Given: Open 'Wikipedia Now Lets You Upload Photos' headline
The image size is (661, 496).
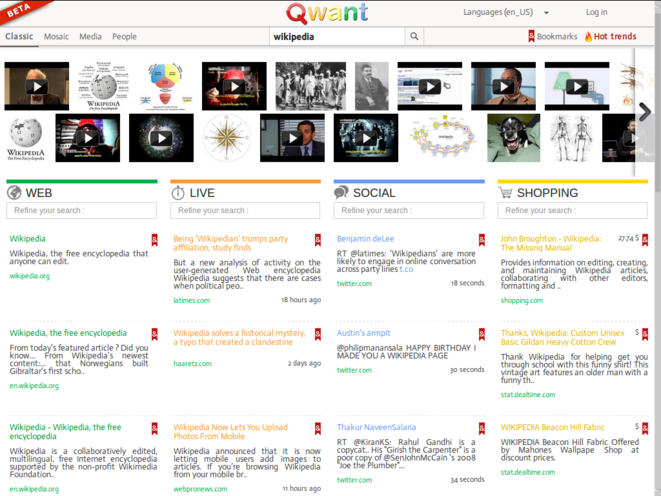Looking at the screenshot, I should 230,432.
